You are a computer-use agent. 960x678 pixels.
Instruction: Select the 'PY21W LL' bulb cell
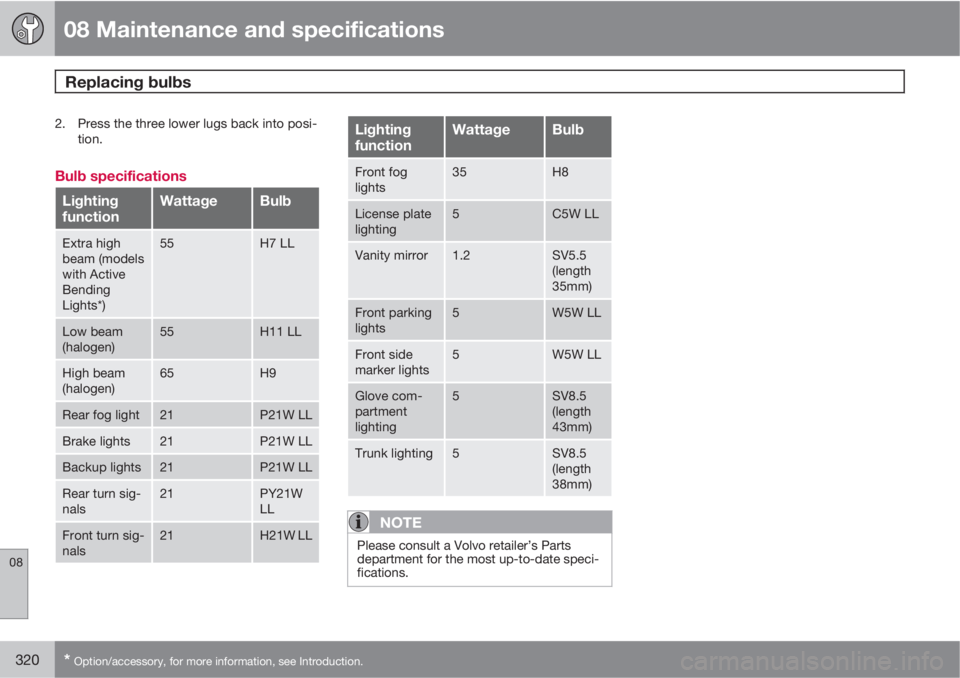(x=285, y=501)
